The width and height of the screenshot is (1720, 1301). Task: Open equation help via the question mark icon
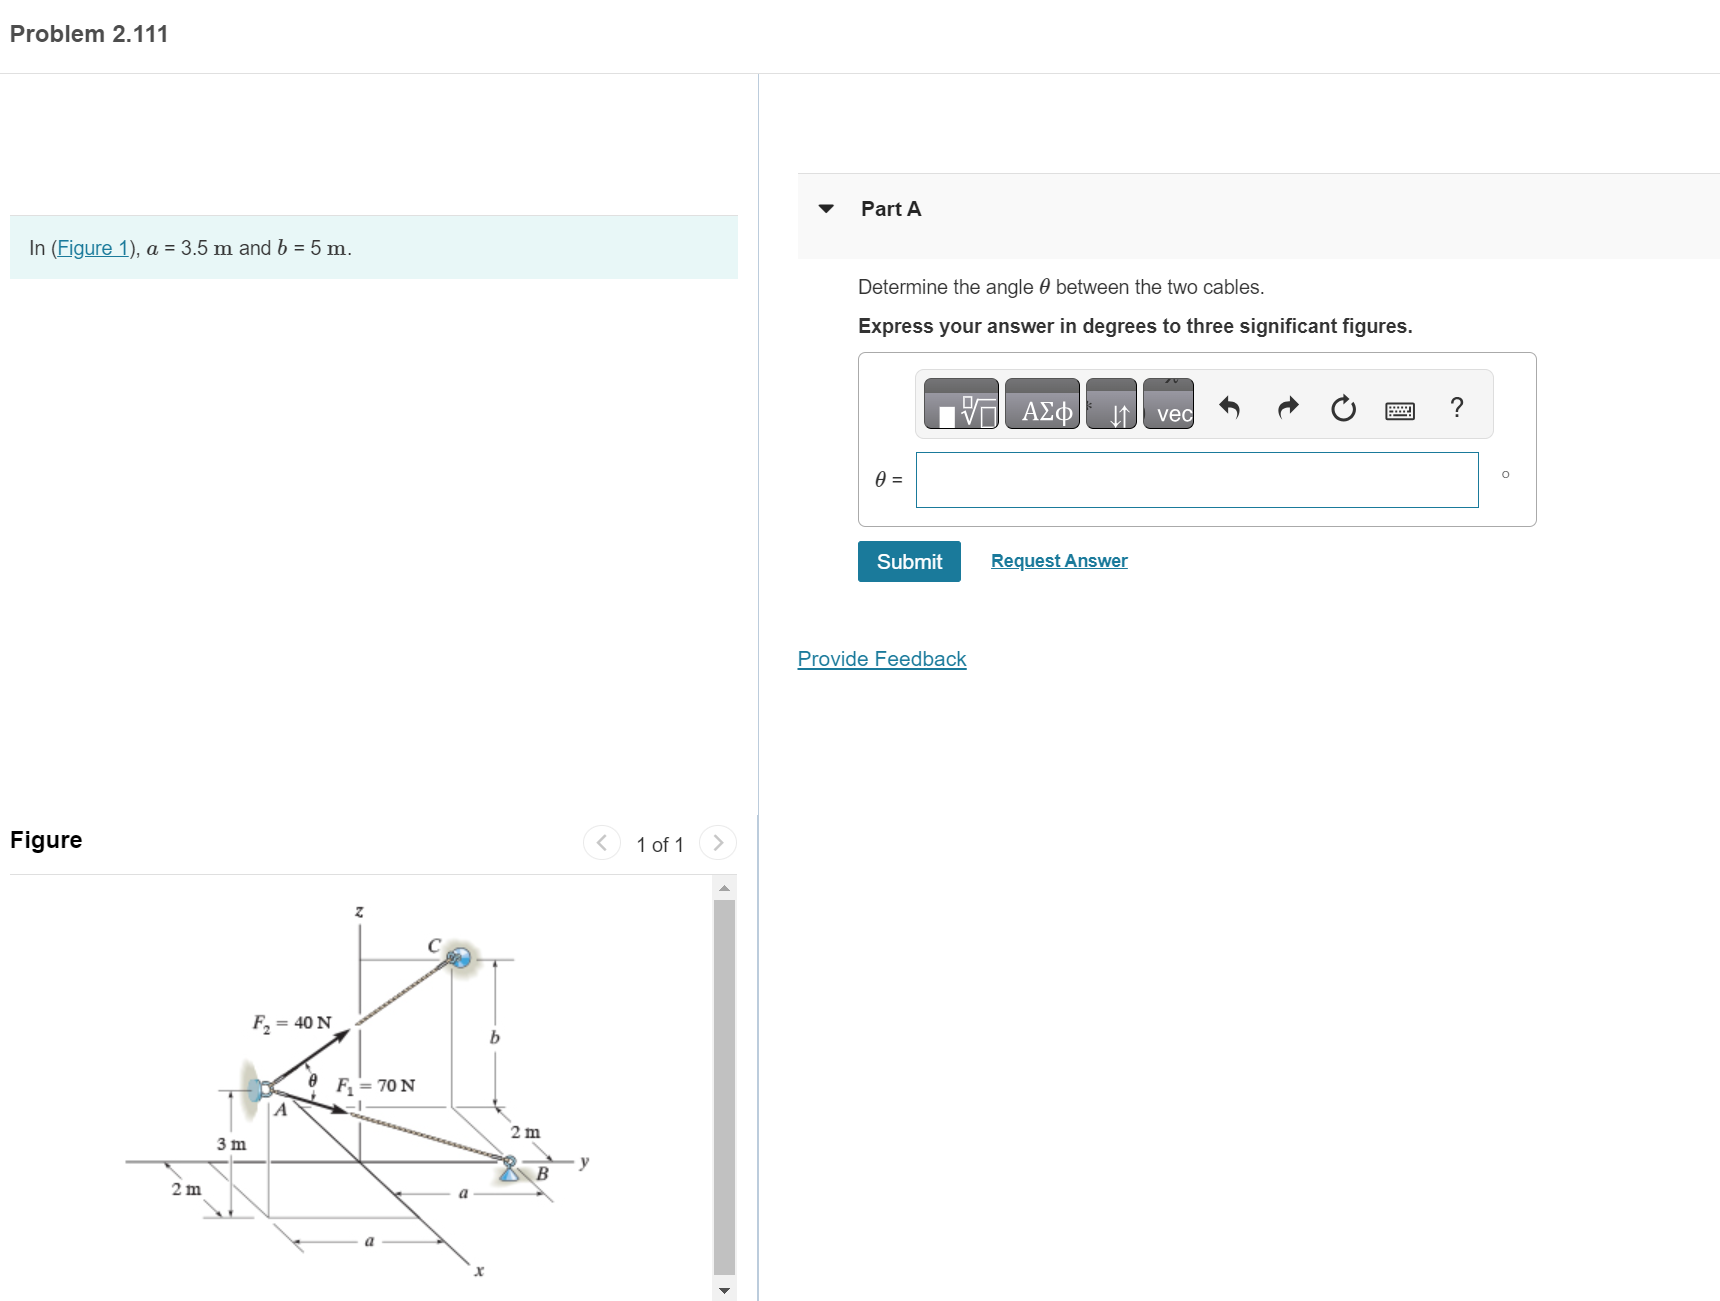tap(1457, 407)
